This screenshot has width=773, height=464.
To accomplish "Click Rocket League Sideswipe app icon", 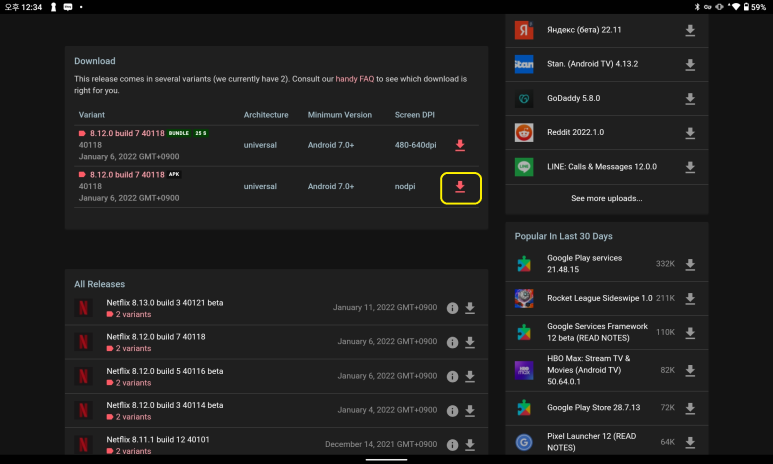I will tap(524, 298).
